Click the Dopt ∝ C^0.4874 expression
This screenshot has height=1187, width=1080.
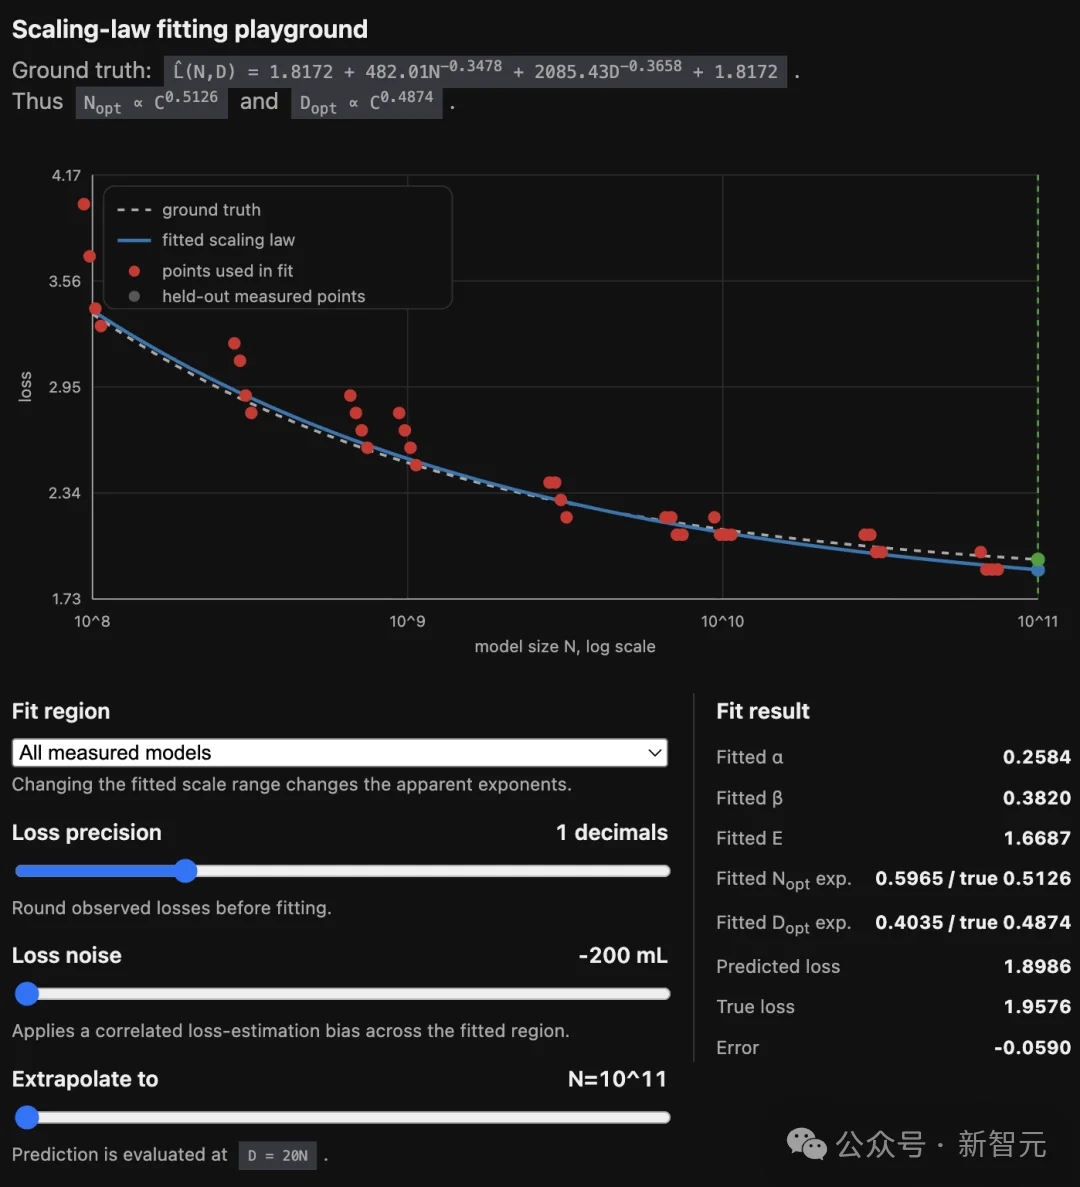(x=367, y=102)
